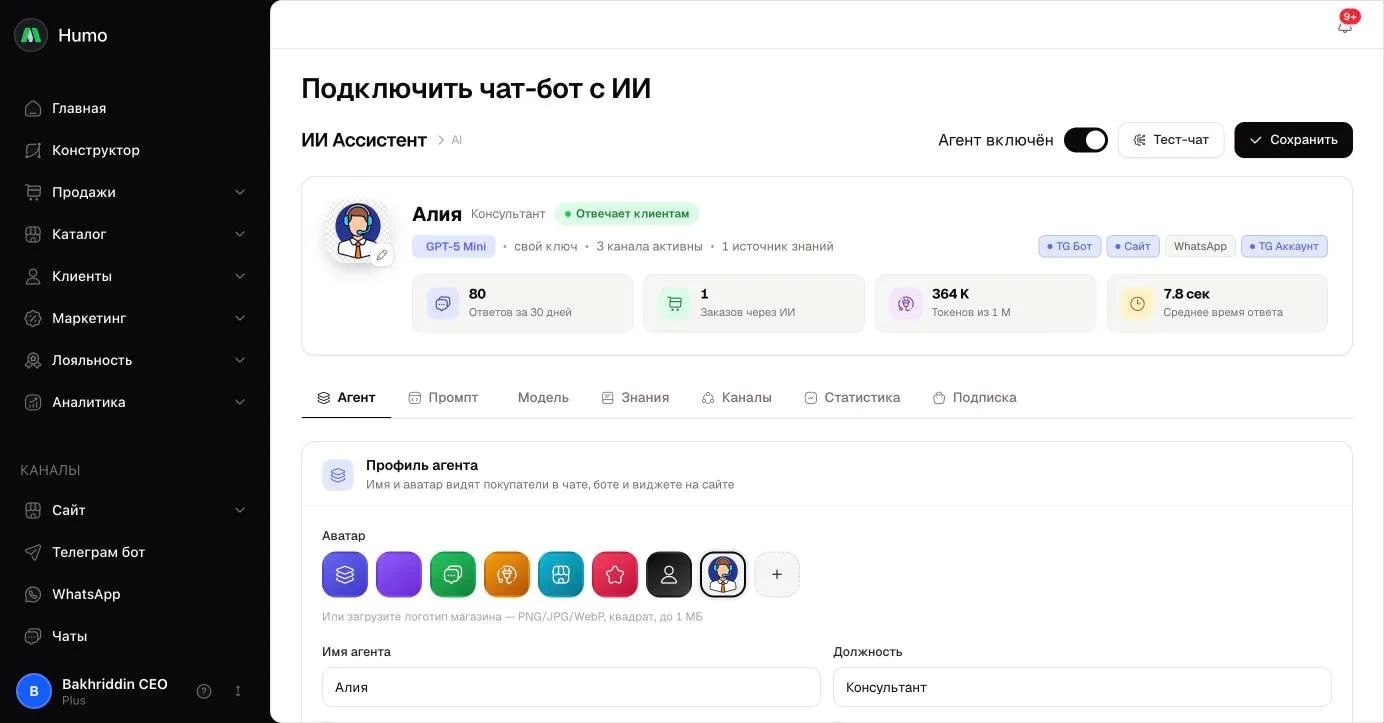Switch to the Промпт tab

coord(443,398)
